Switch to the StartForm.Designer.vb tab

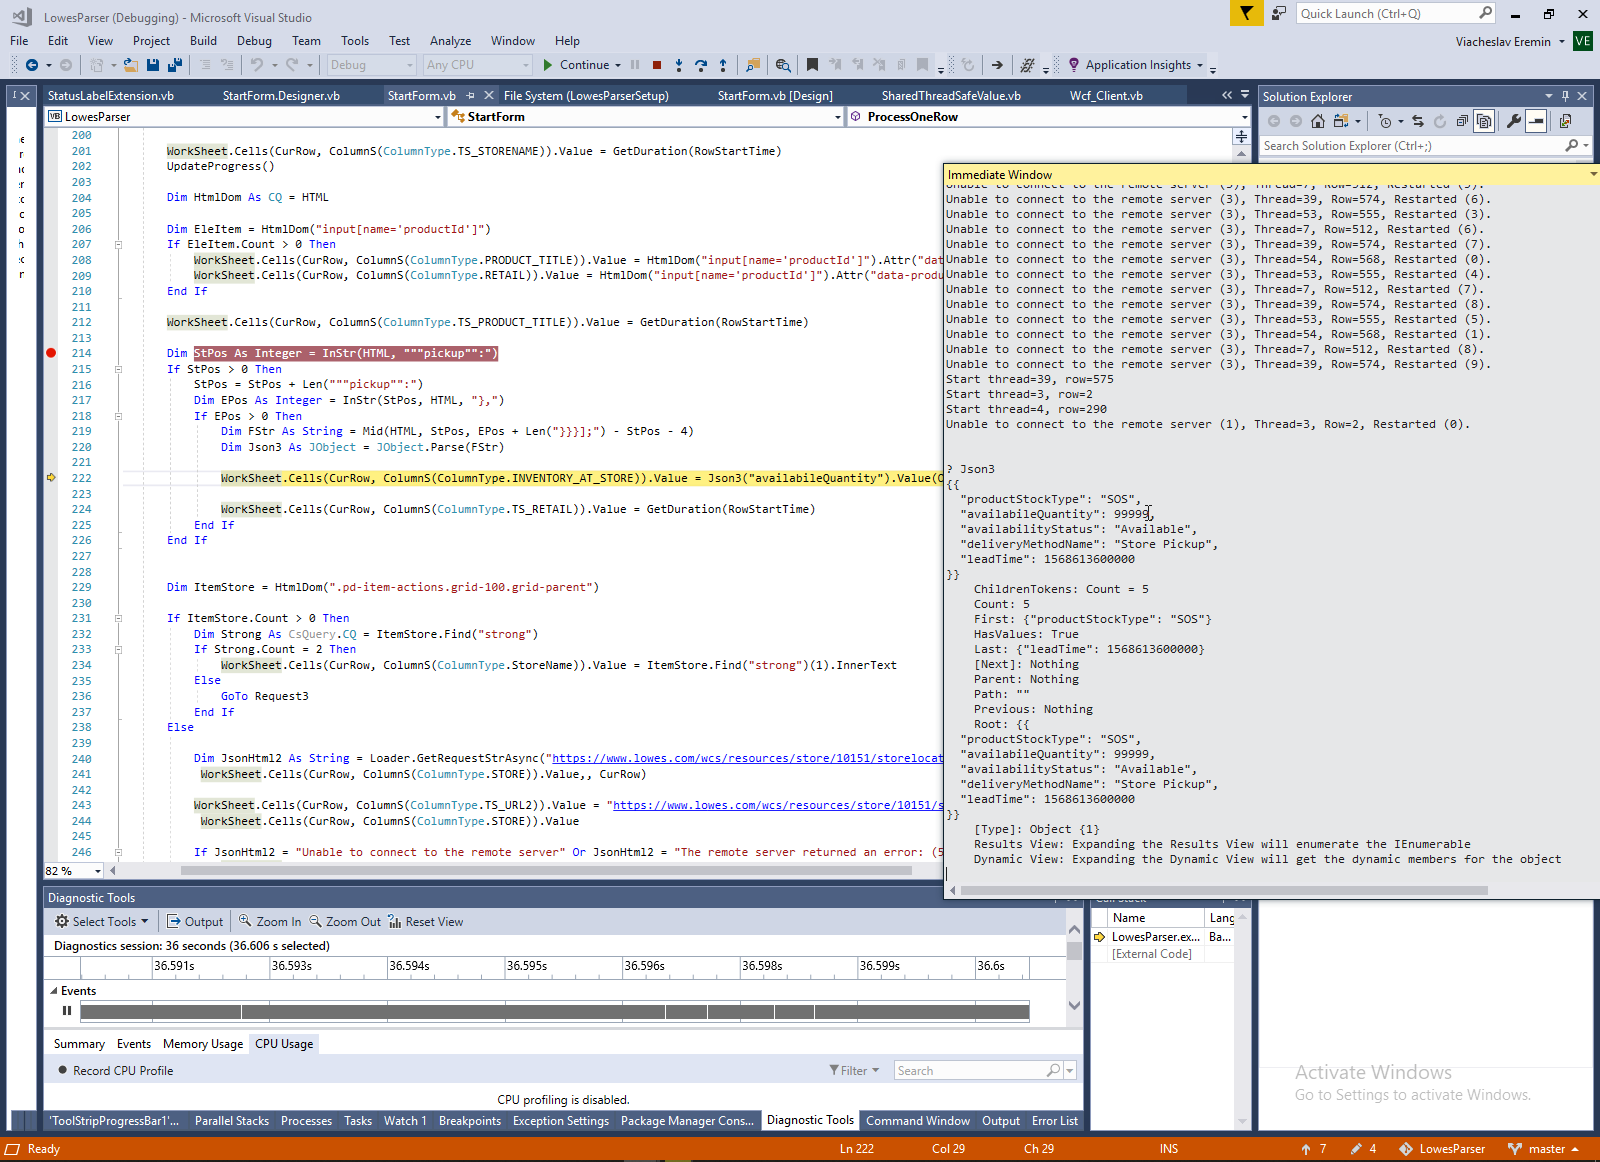tap(281, 96)
